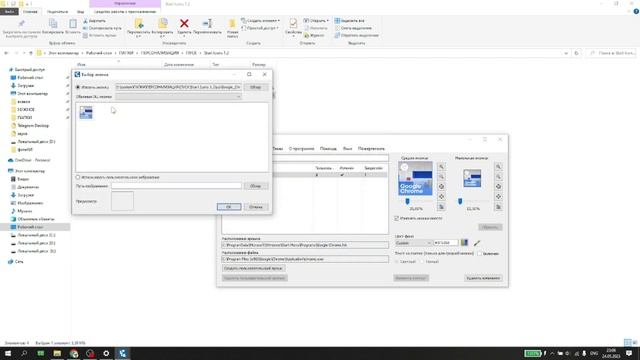Screen dimensions: 640x360
Task: Click the zoom-in magnifier beside small icon preview
Action: 498,167
